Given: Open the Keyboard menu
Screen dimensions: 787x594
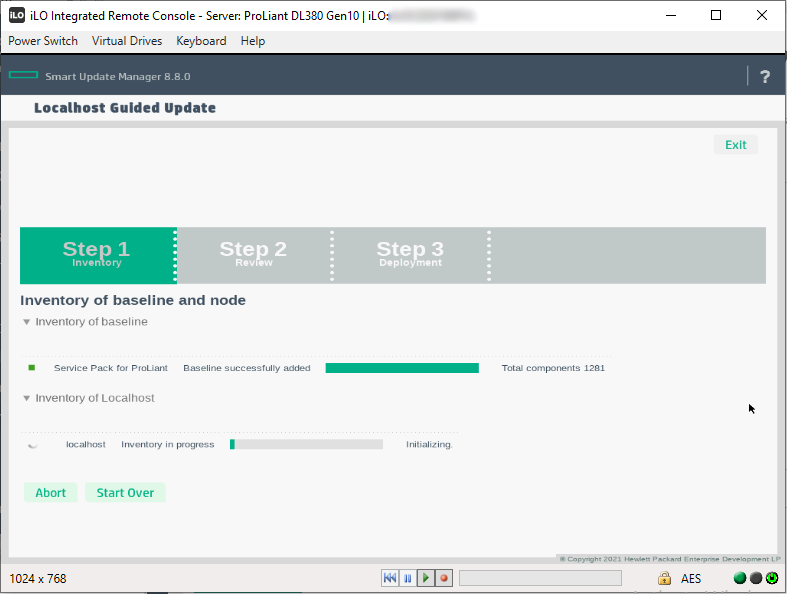Looking at the screenshot, I should pyautogui.click(x=201, y=41).
